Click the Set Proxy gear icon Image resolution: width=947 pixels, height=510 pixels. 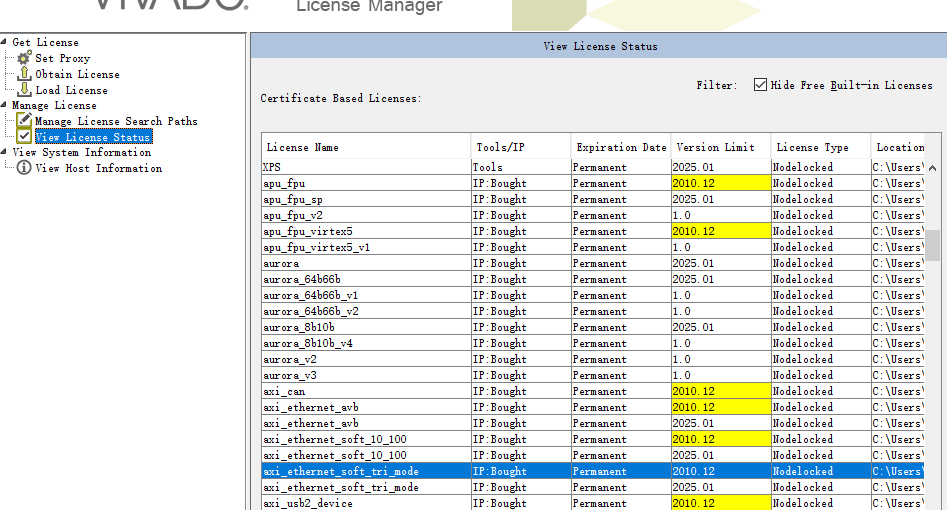[x=24, y=57]
